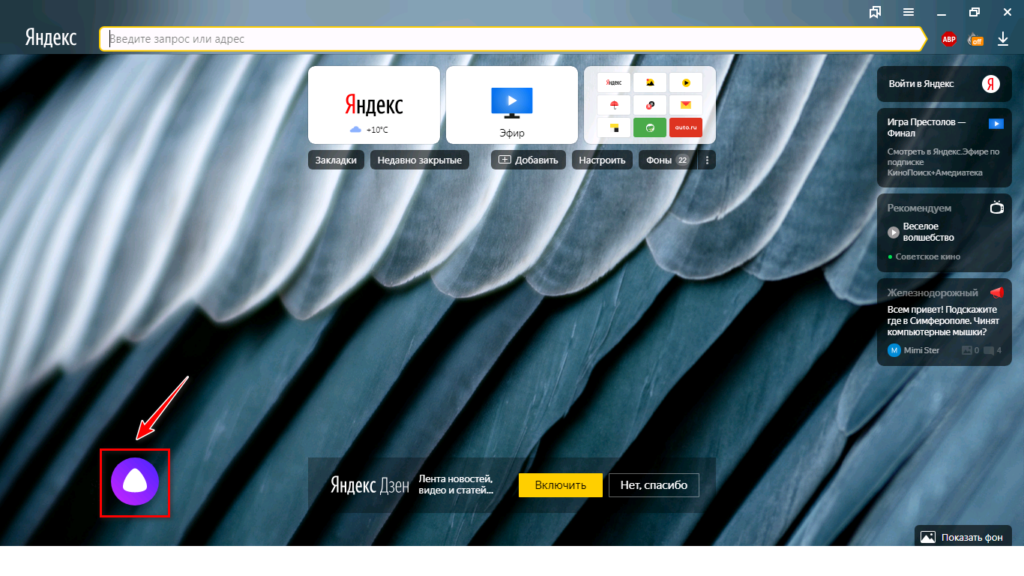Image resolution: width=1024 pixels, height=576 pixels.
Task: Open Yandex Mail envelope mini tile
Action: tap(686, 105)
